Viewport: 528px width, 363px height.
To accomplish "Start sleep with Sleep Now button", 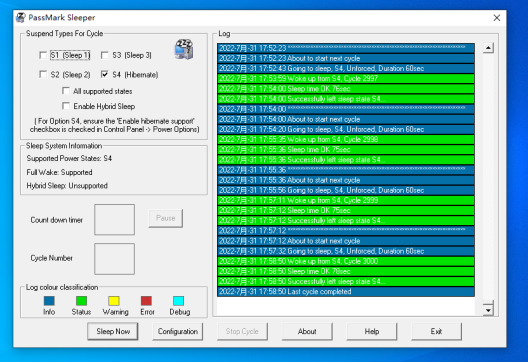I will point(113,331).
